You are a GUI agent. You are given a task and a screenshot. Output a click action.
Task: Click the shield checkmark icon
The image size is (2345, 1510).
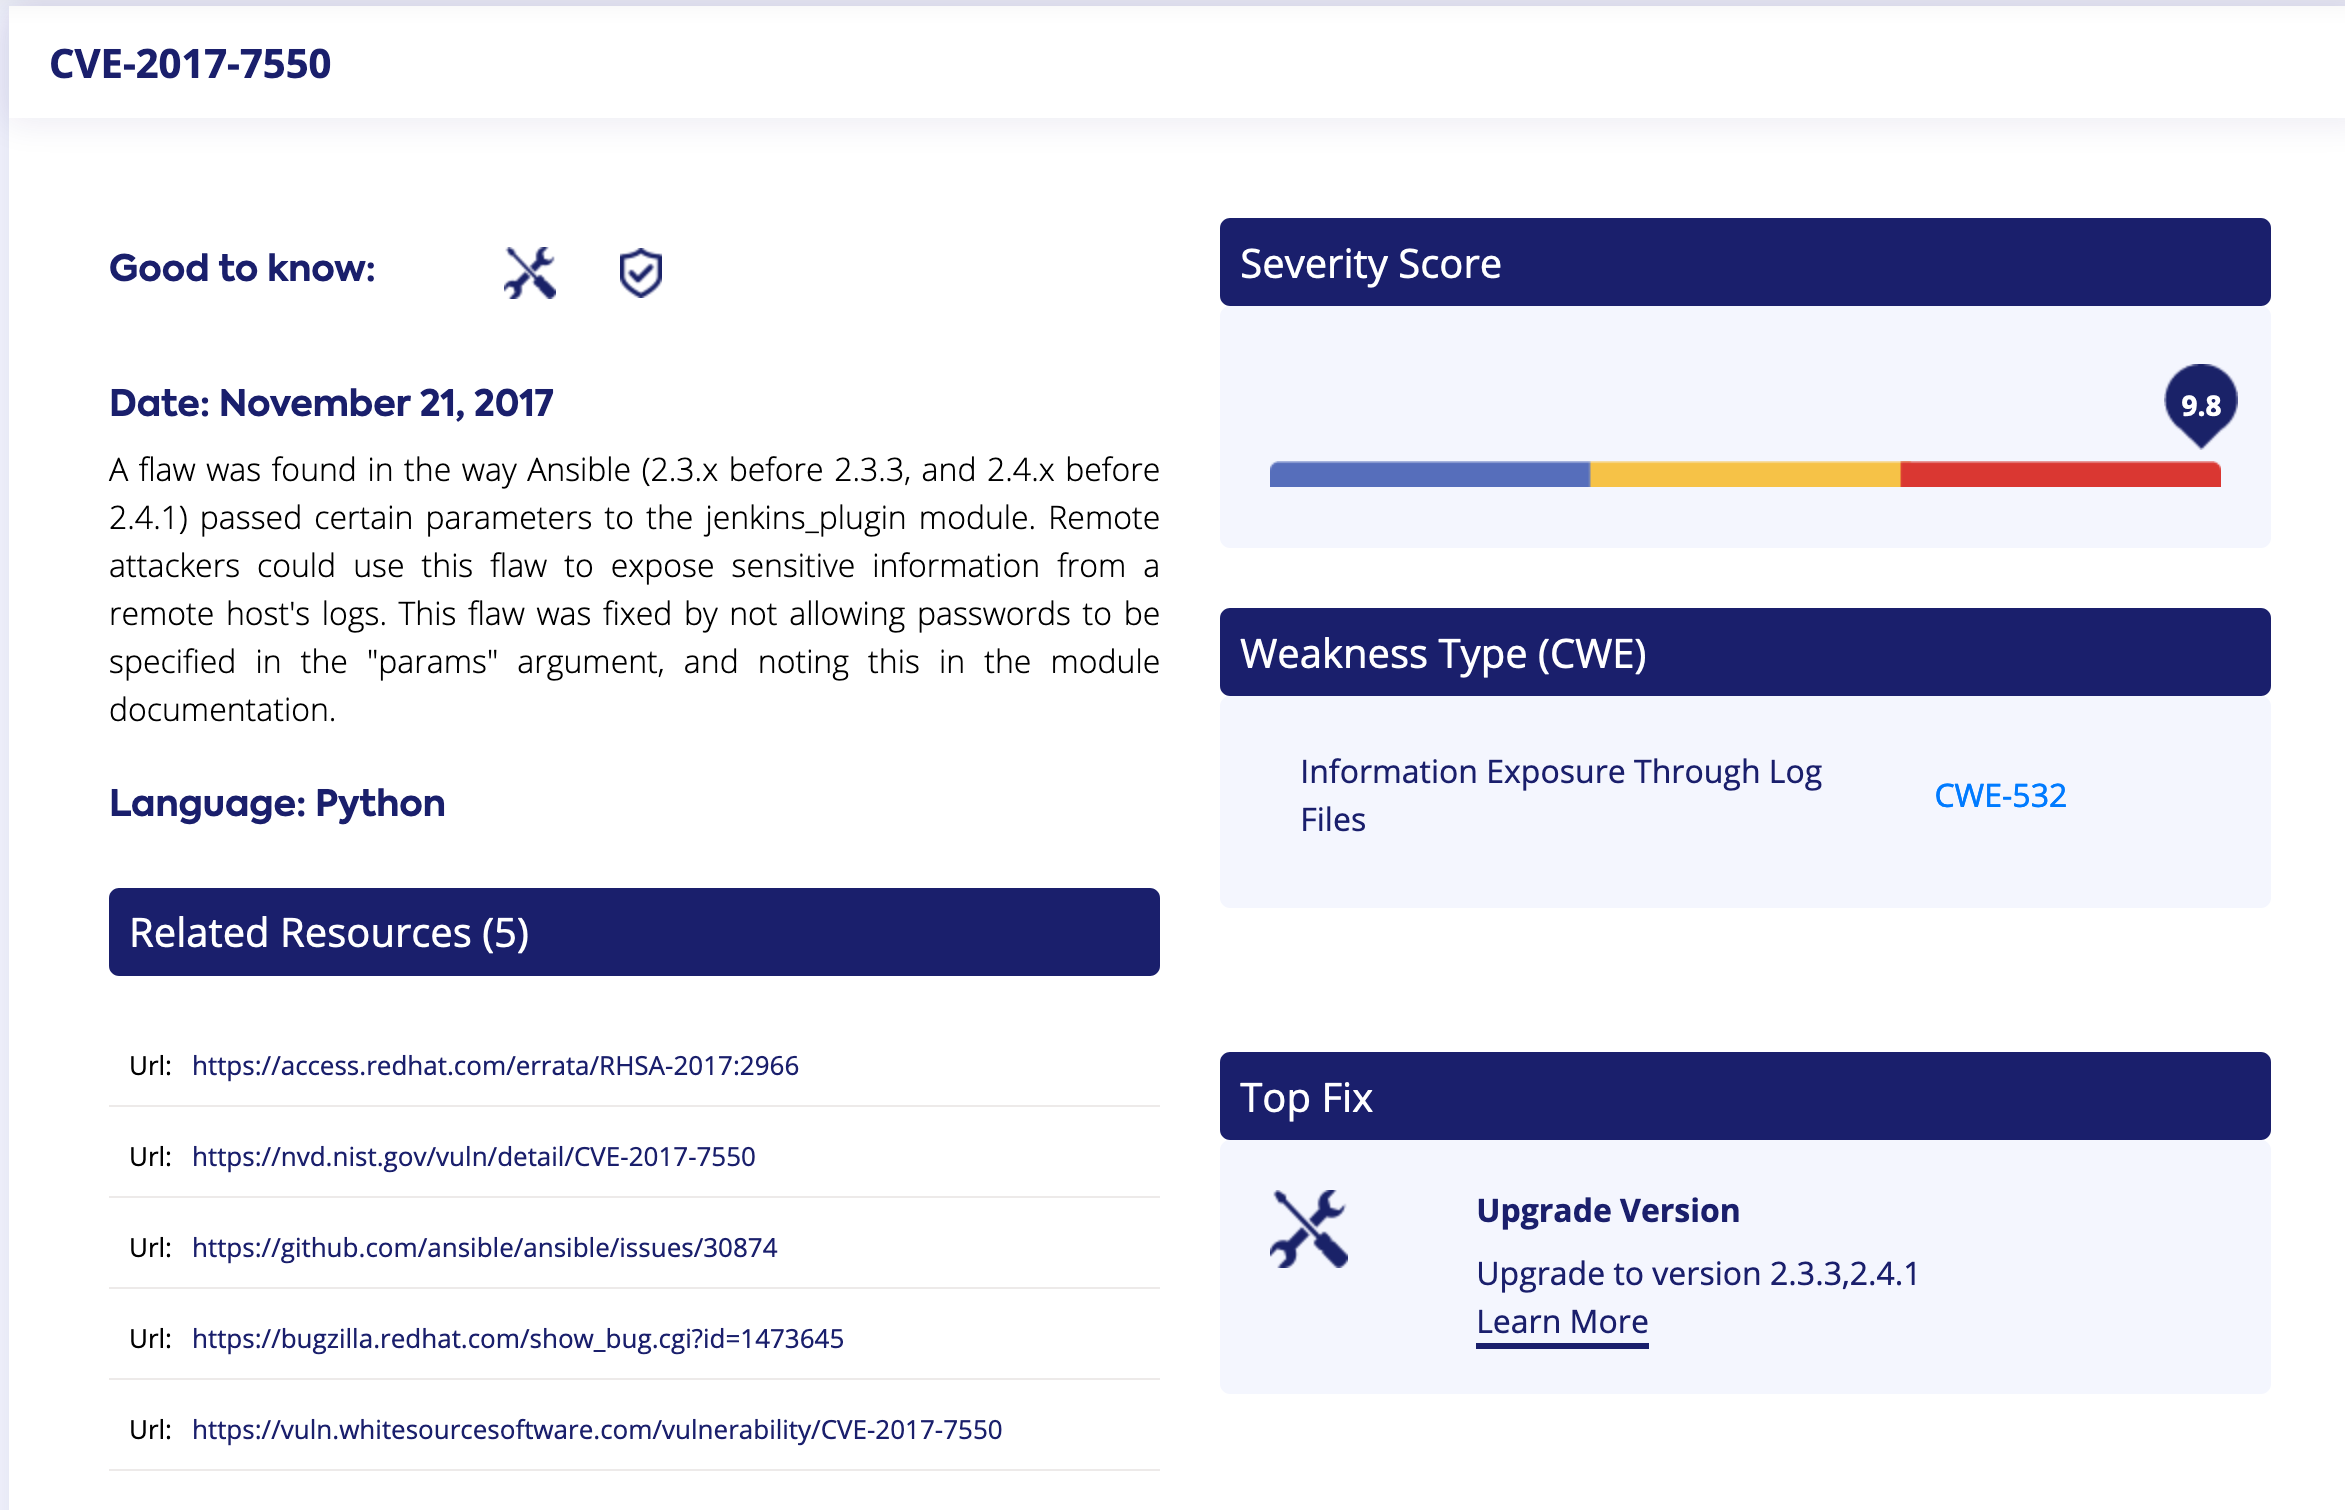(640, 273)
